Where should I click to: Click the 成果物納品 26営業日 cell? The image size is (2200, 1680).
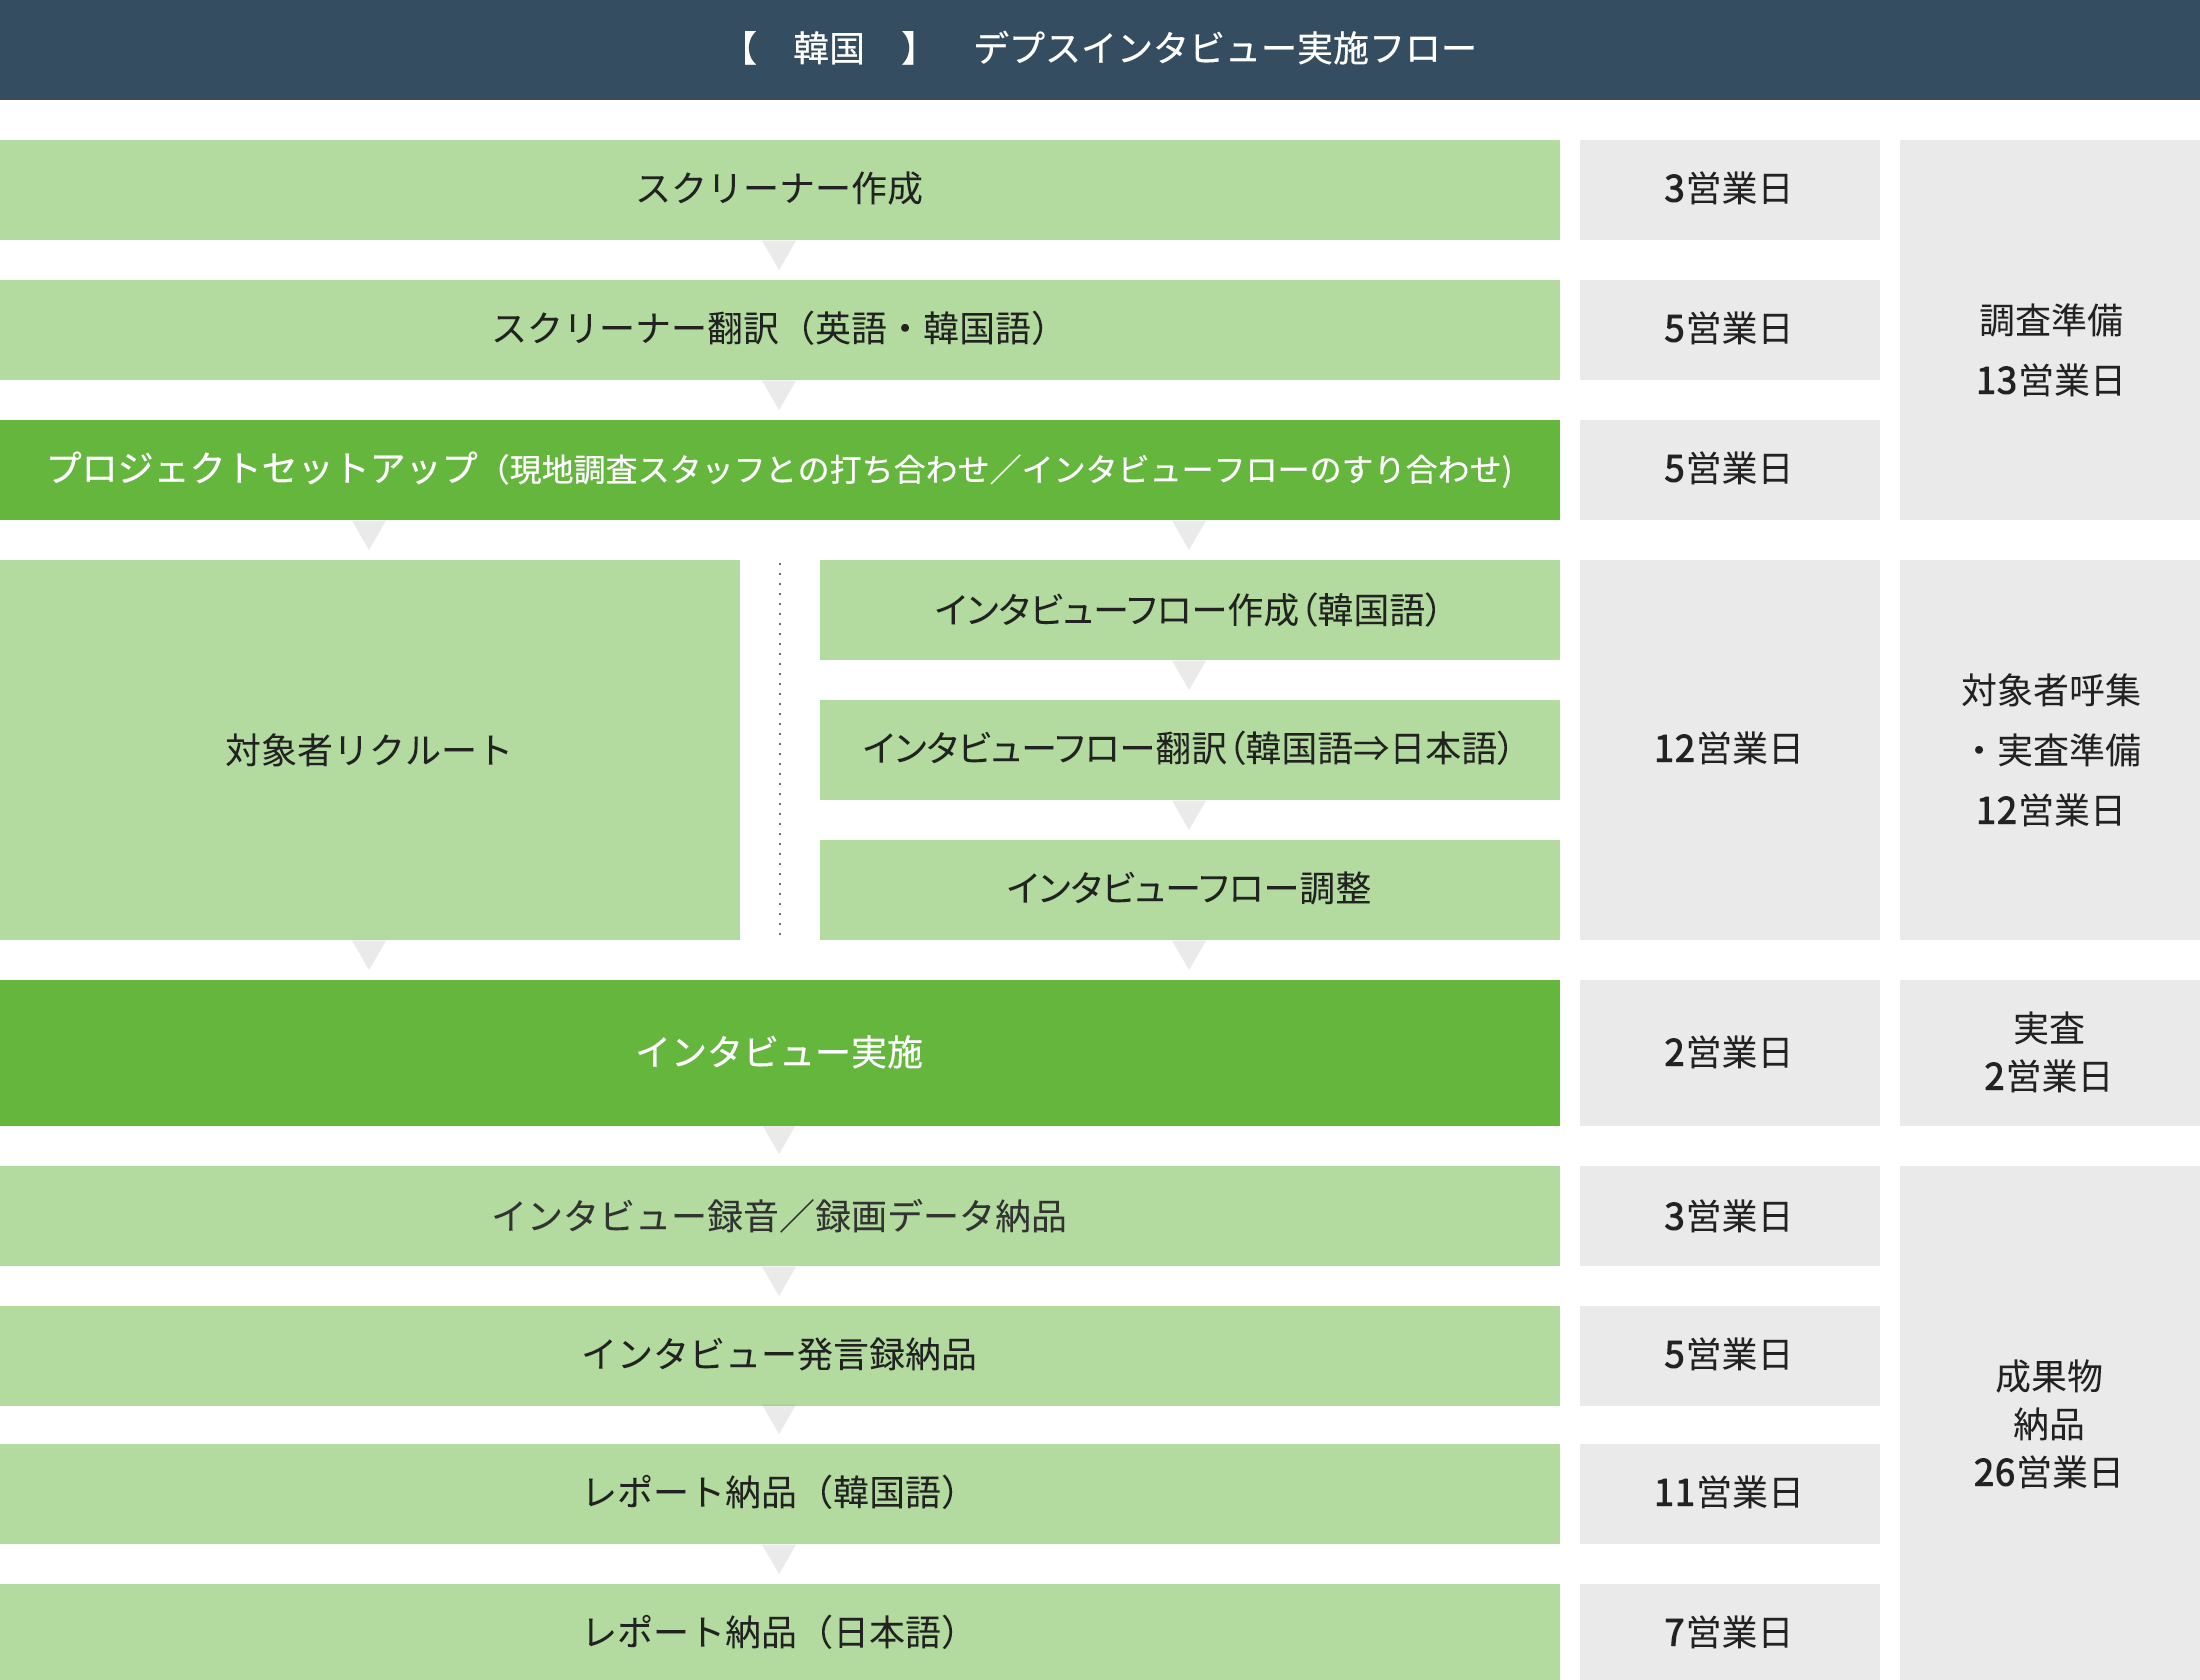click(2049, 1423)
